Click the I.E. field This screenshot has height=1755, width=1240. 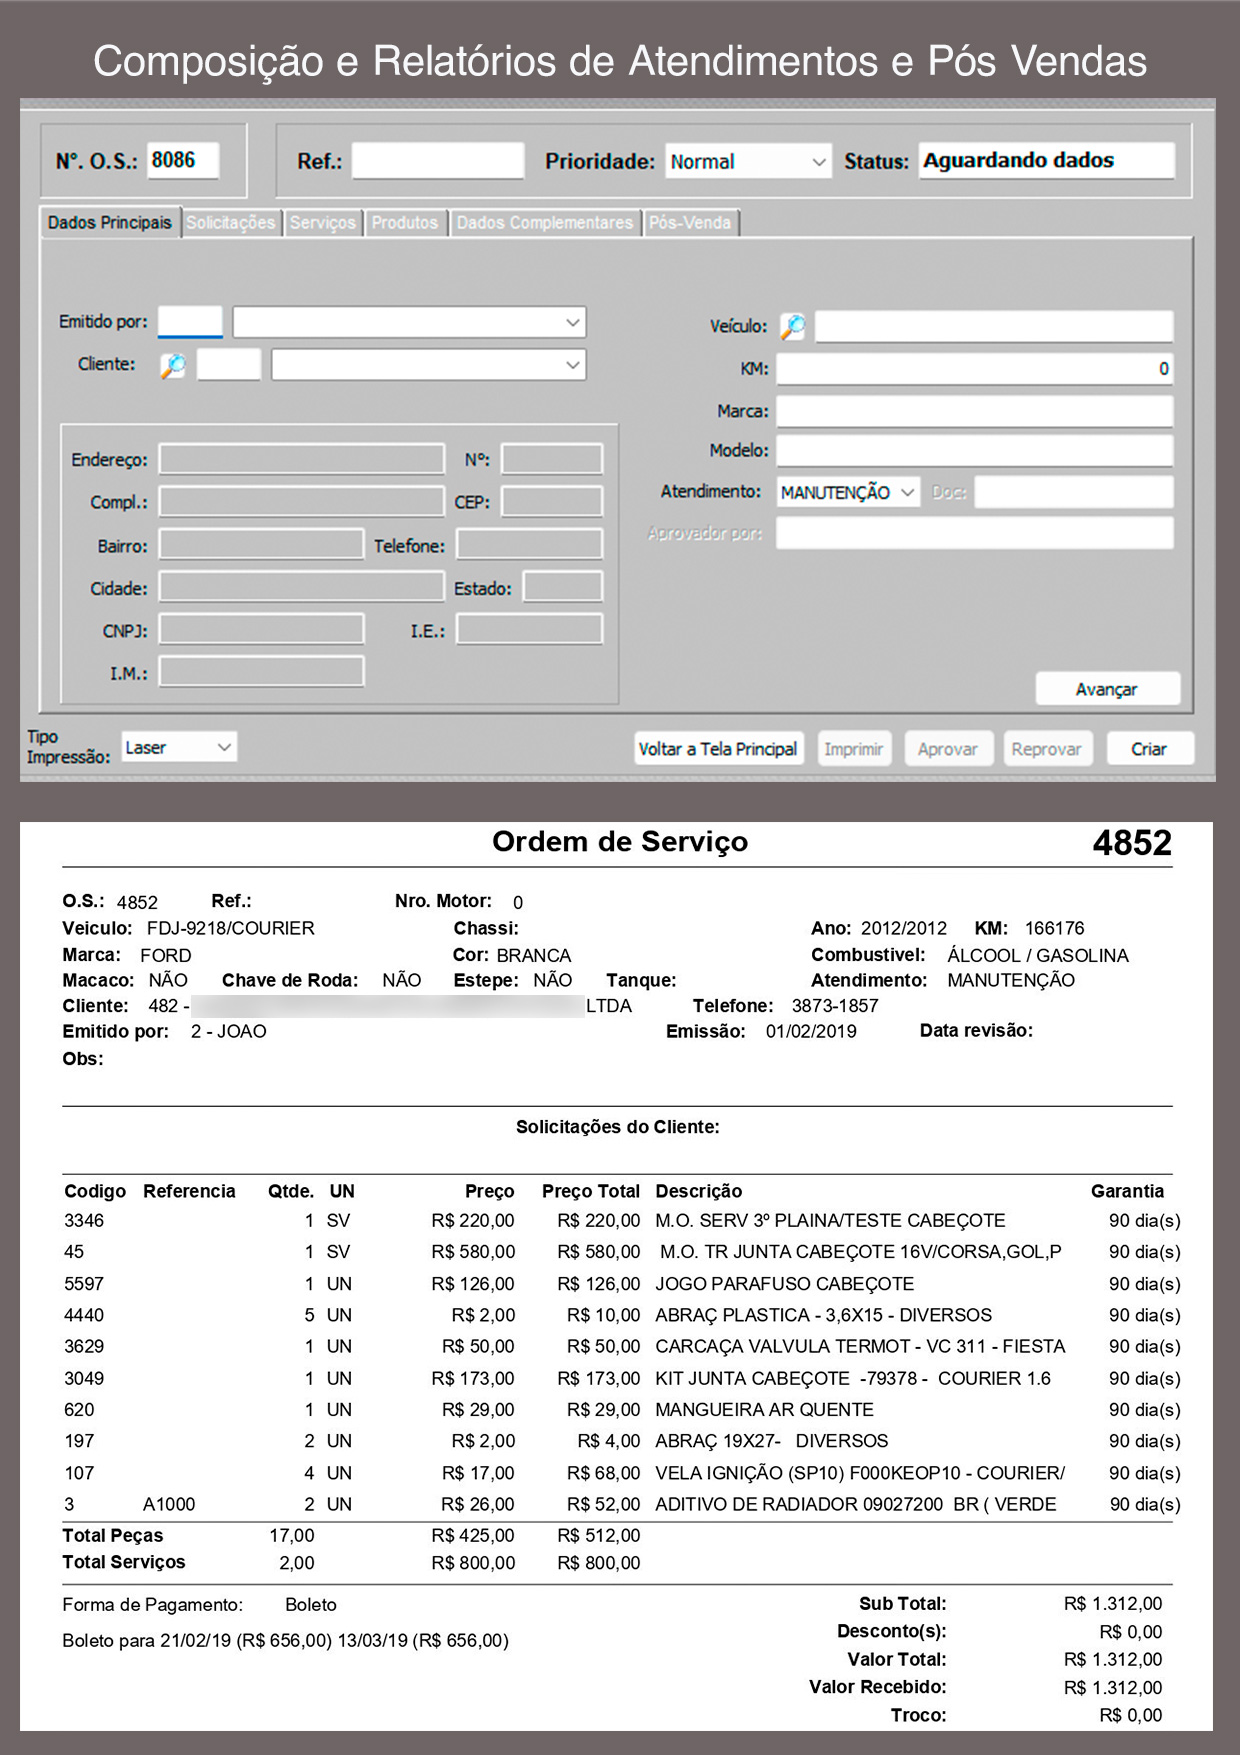[x=530, y=630]
